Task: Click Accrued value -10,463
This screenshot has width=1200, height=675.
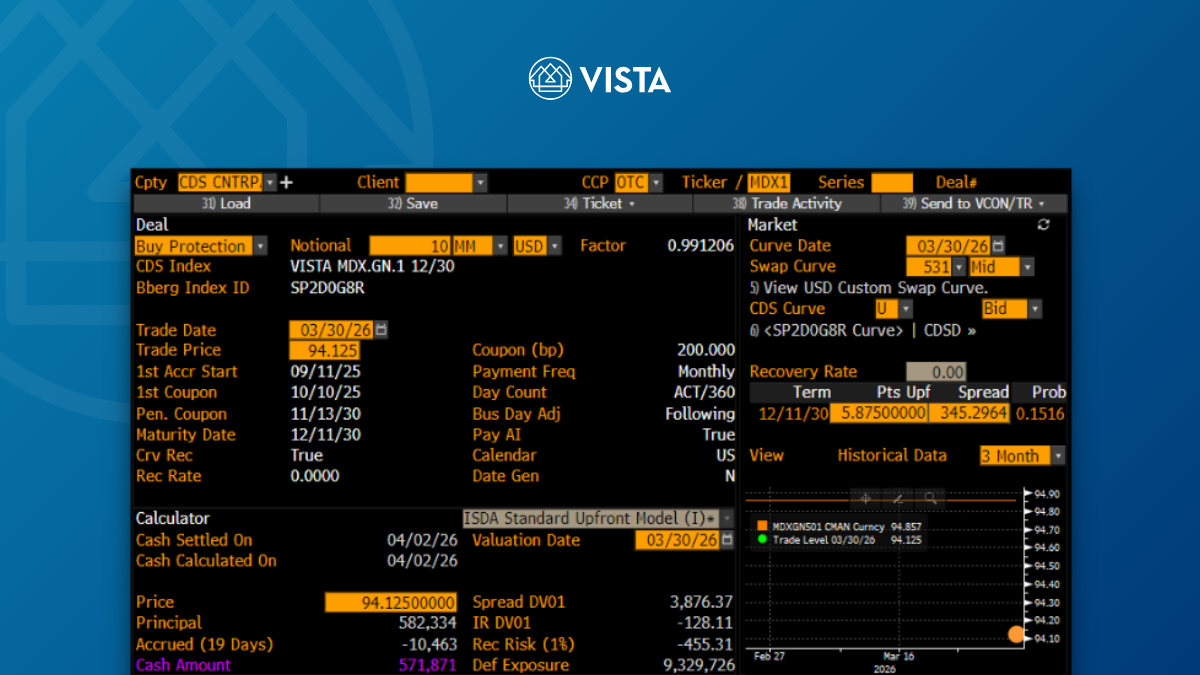Action: [x=431, y=645]
